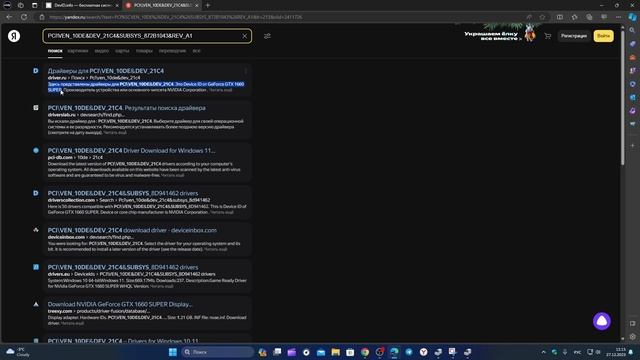Open the Yandex shopping cart icon

547,36
